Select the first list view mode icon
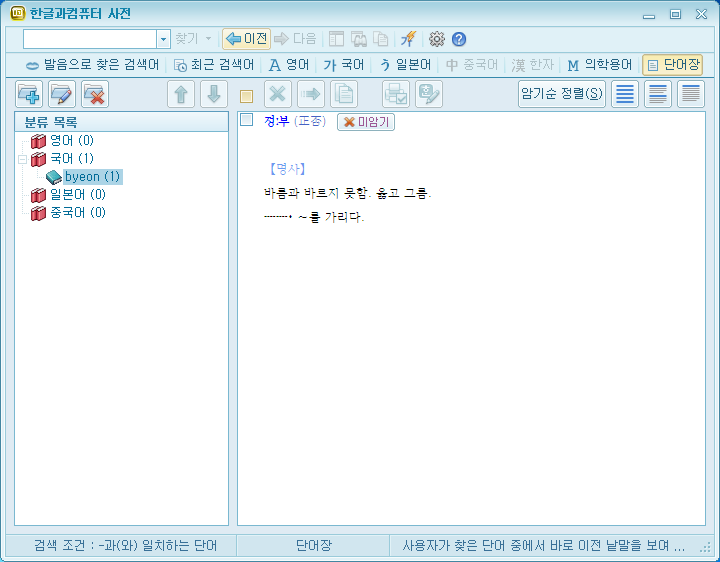The height and width of the screenshot is (562, 720). click(625, 94)
